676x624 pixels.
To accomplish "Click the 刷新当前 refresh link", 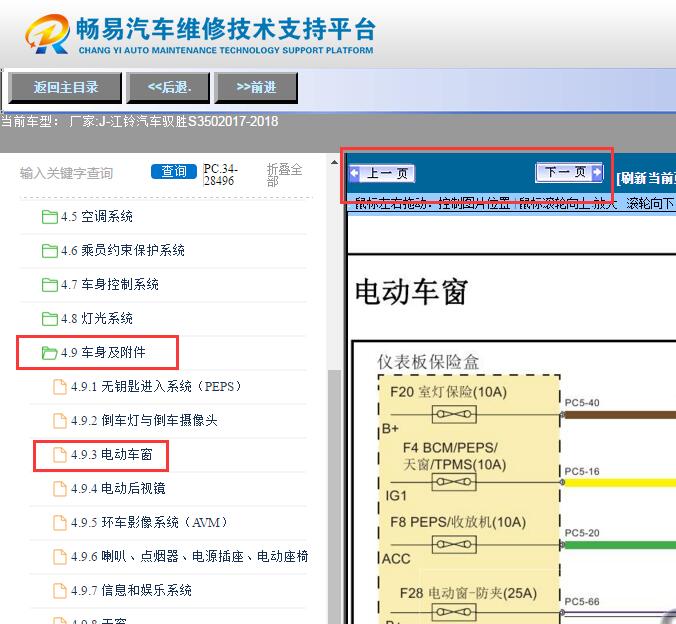I will click(x=646, y=178).
